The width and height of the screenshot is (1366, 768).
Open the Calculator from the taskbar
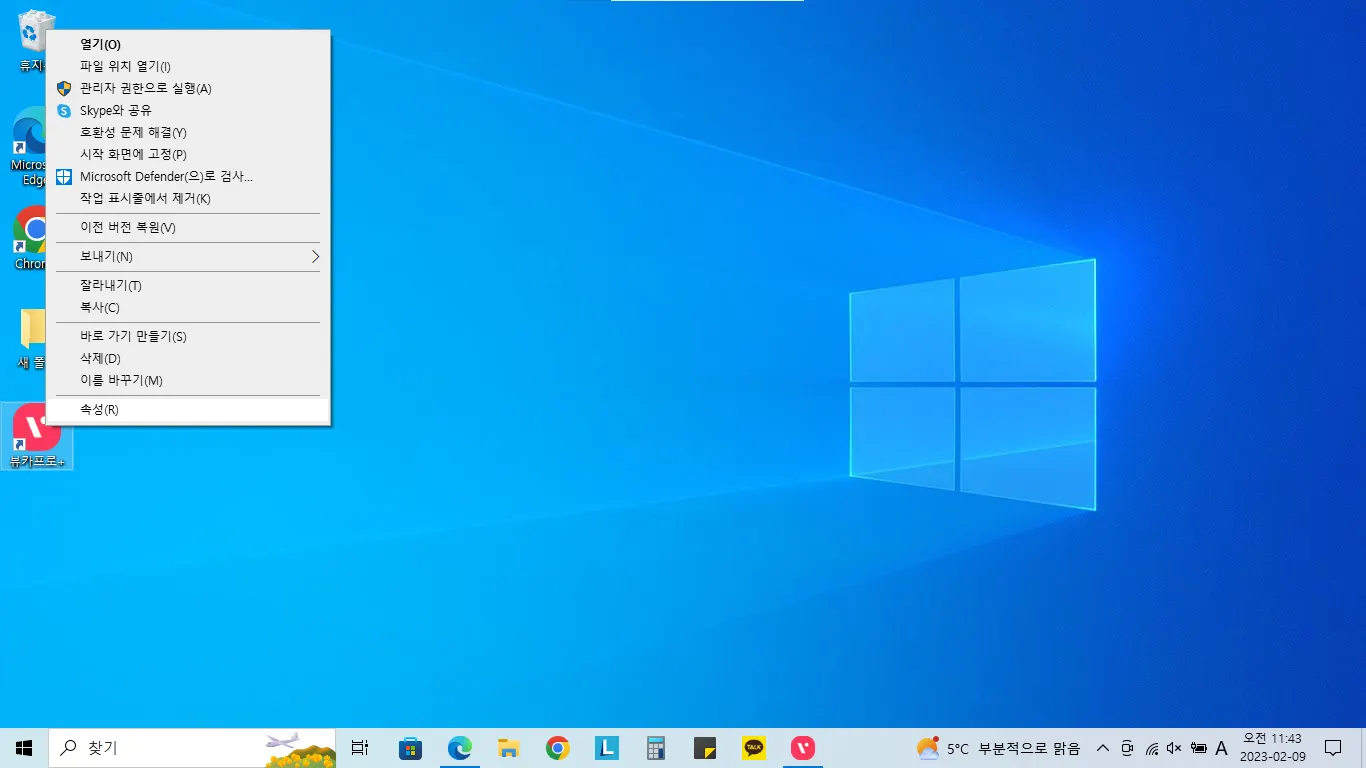pyautogui.click(x=656, y=748)
